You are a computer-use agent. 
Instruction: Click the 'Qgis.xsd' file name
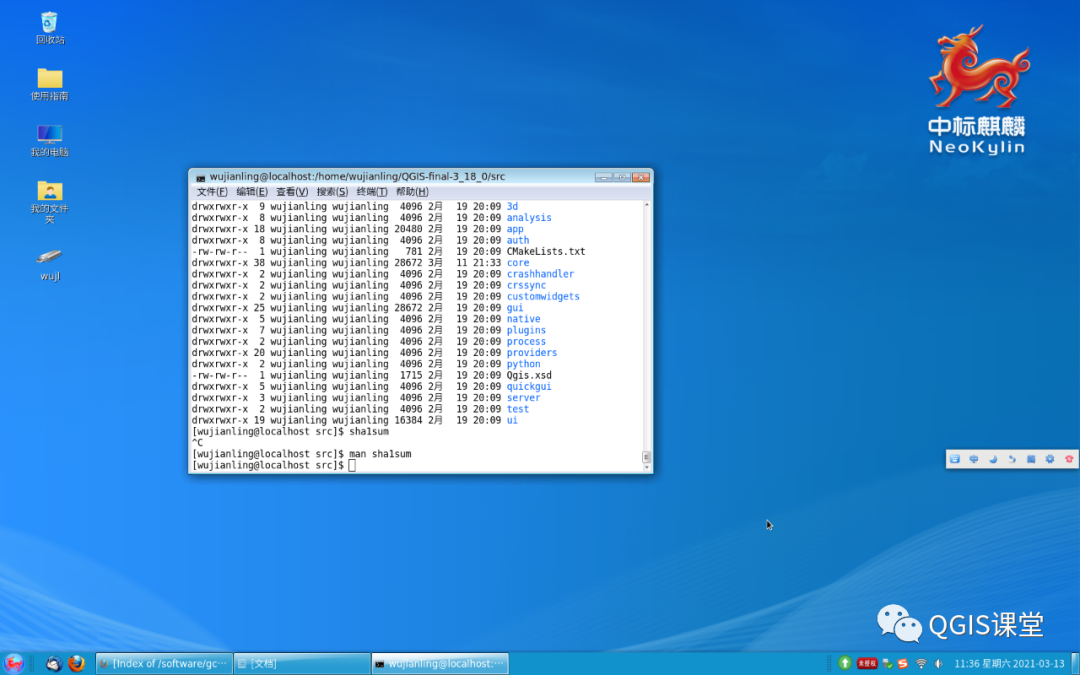529,375
